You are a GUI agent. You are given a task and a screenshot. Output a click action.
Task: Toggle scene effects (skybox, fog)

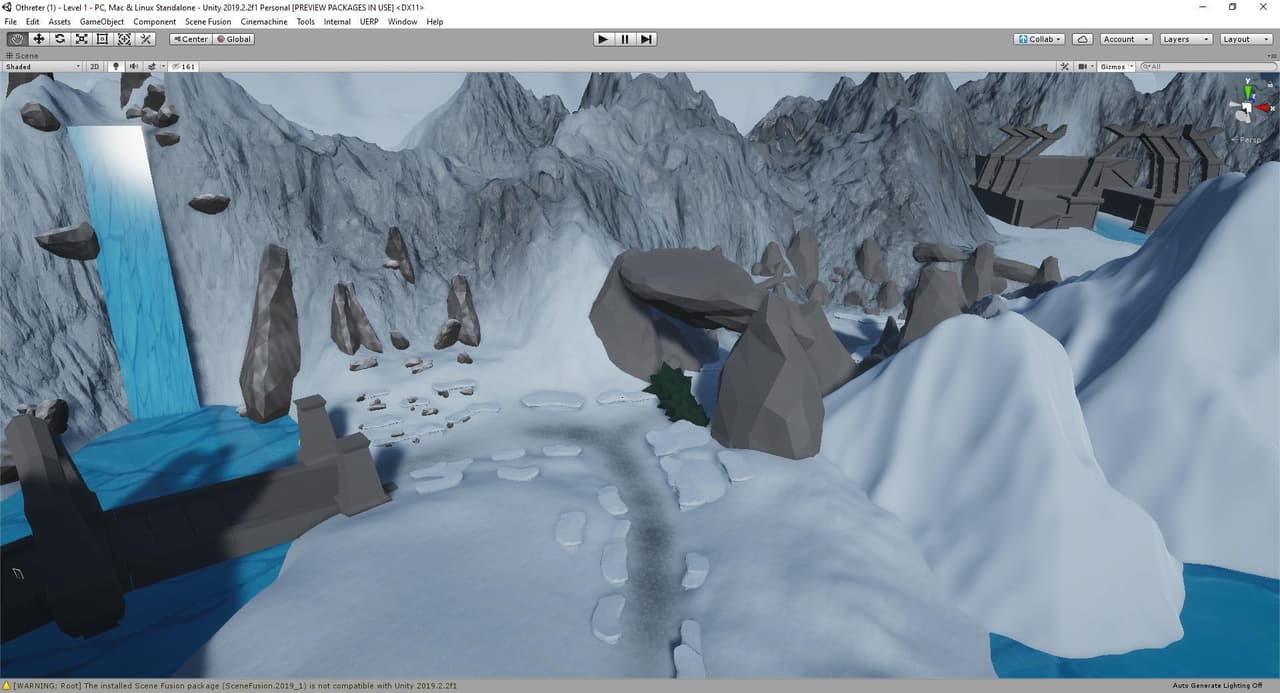tap(152, 67)
